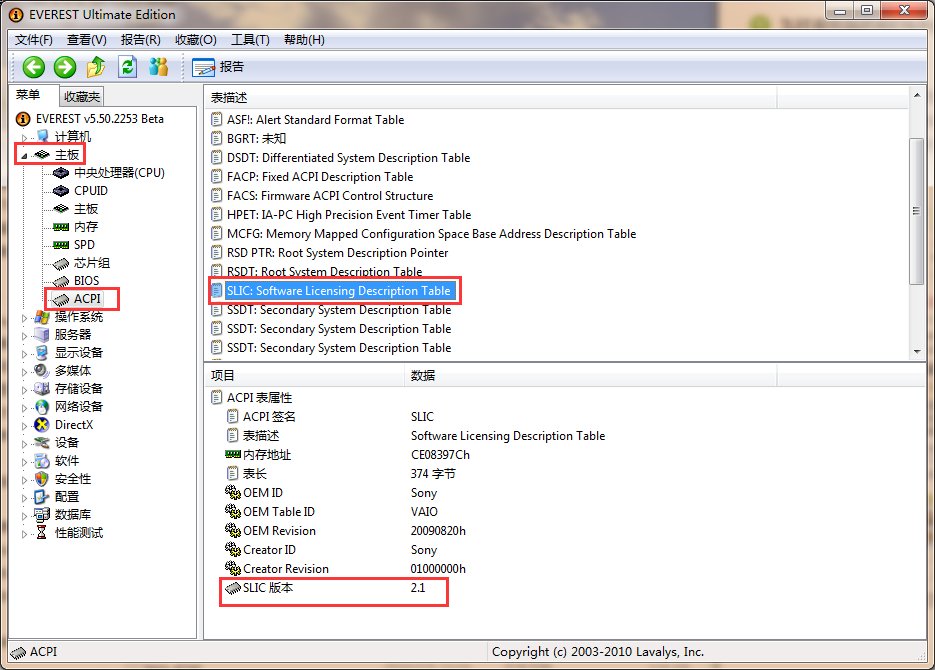This screenshot has width=935, height=670.
Task: Select the CPUID item's chip icon
Action: (x=60, y=190)
